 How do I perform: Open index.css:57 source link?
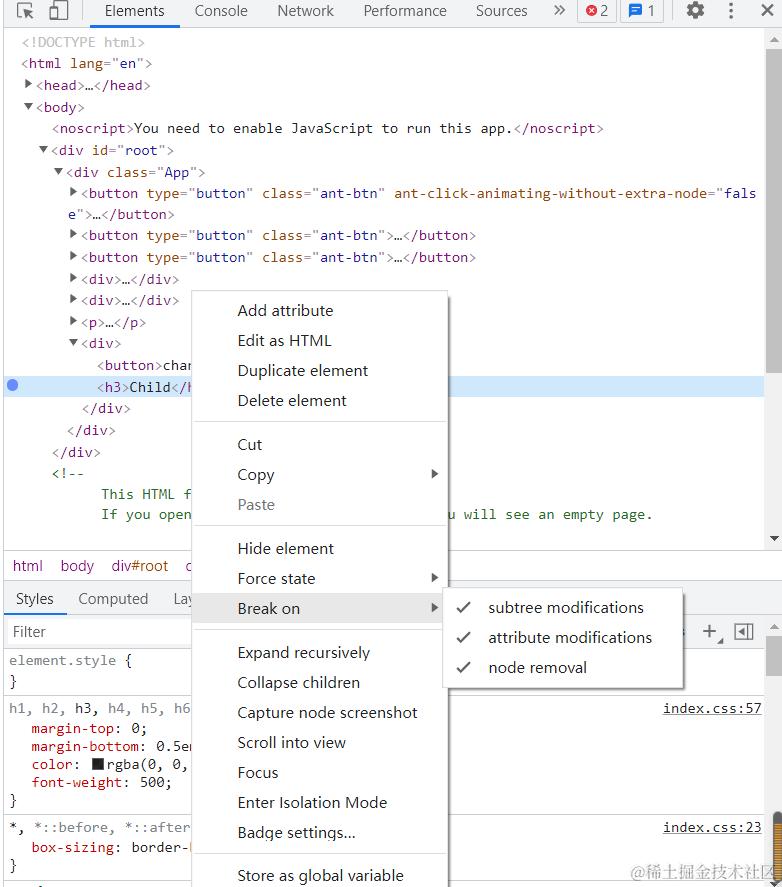[712, 708]
